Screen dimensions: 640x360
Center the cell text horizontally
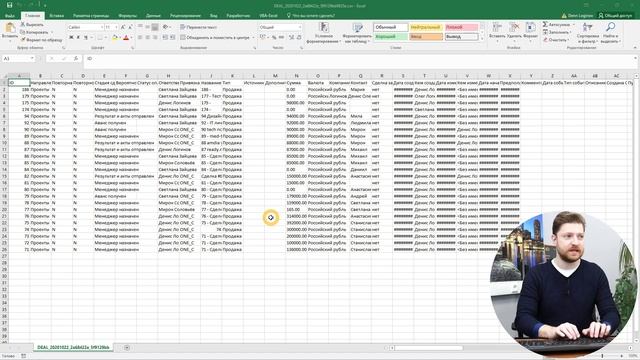(147, 38)
